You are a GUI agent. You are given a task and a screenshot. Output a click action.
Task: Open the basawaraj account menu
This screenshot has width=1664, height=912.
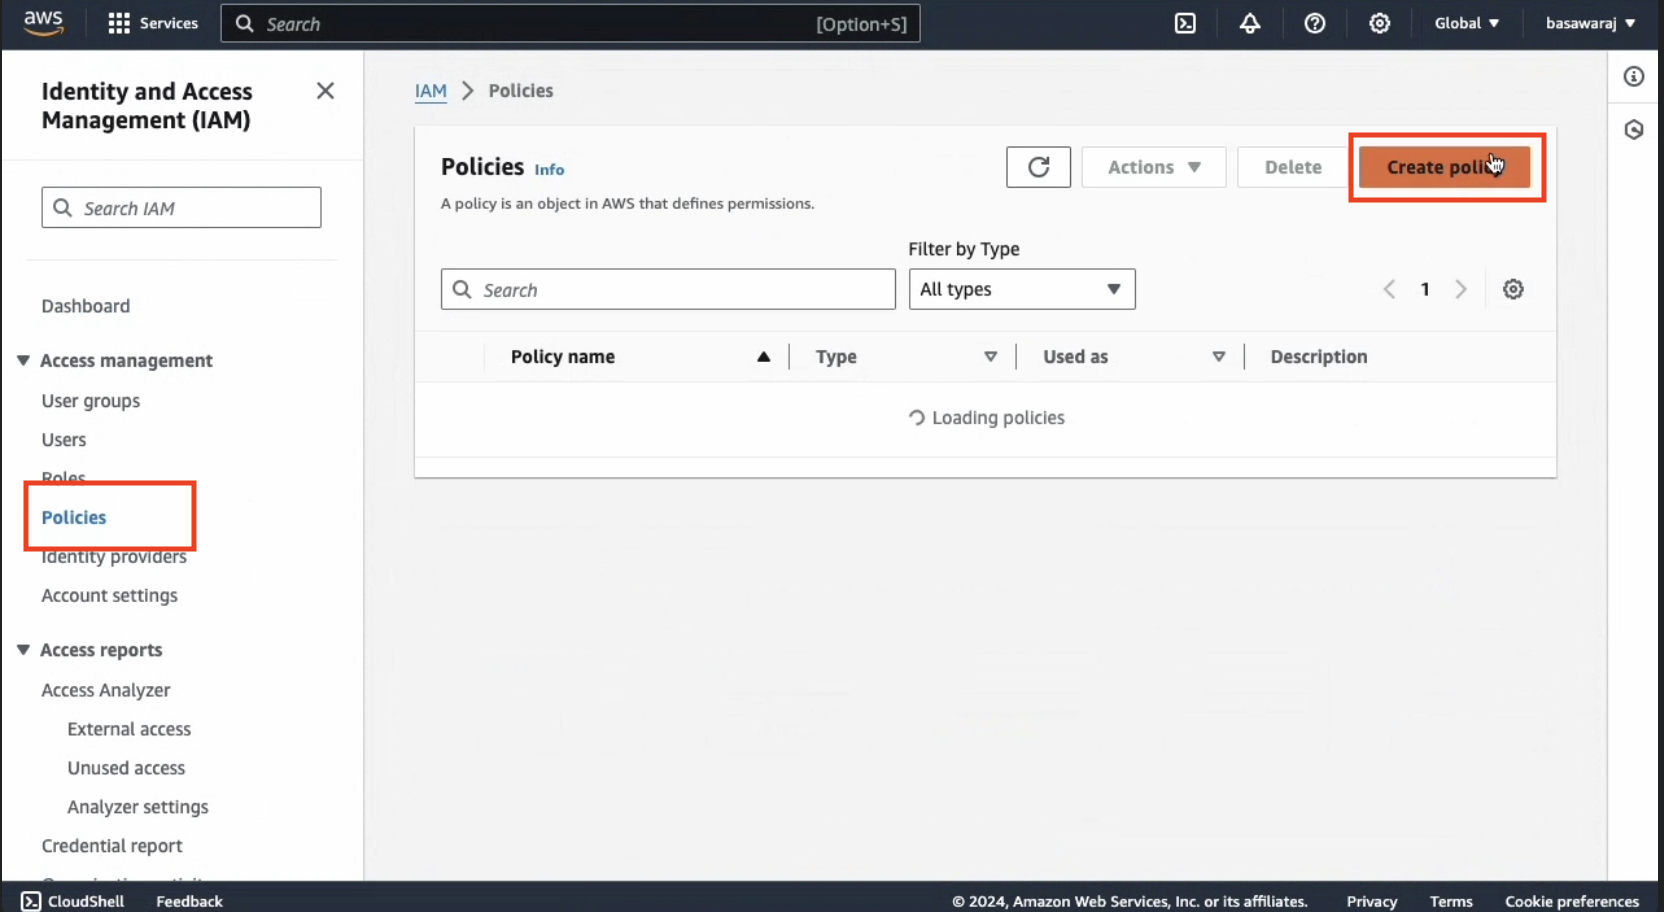(x=1590, y=23)
